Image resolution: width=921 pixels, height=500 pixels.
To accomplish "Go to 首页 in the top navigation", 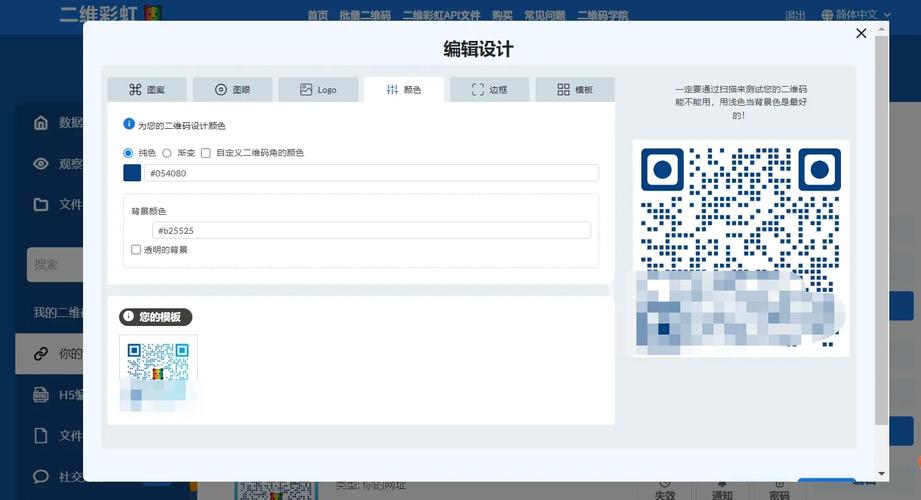I will coord(318,15).
